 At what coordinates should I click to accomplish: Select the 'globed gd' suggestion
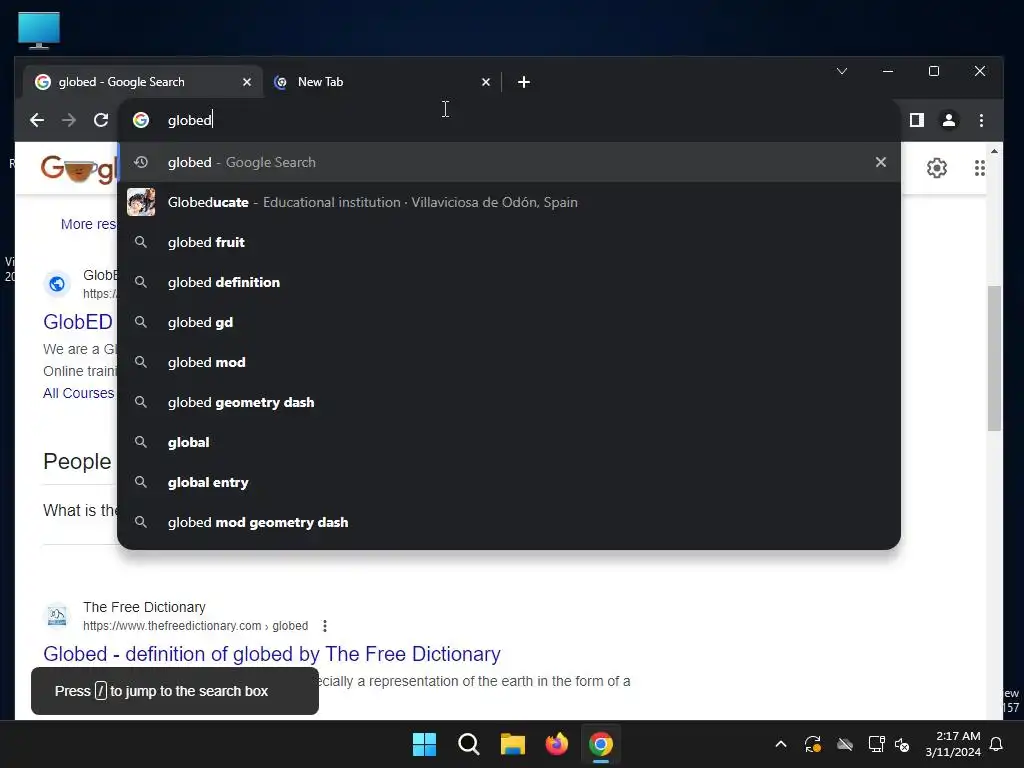coord(509,322)
